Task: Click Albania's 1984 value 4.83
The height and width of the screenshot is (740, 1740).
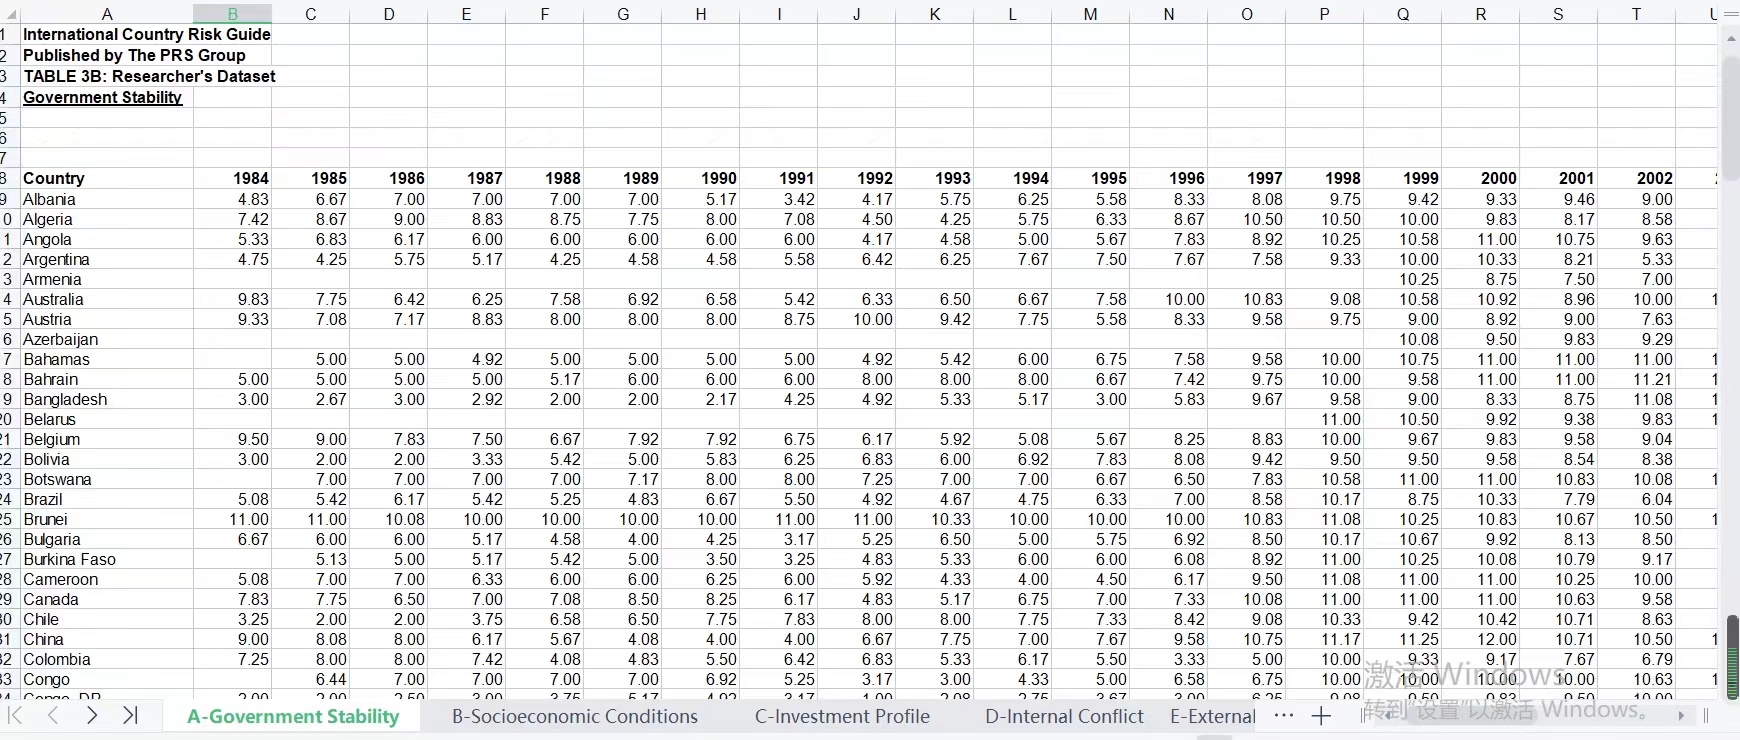Action: pos(233,199)
